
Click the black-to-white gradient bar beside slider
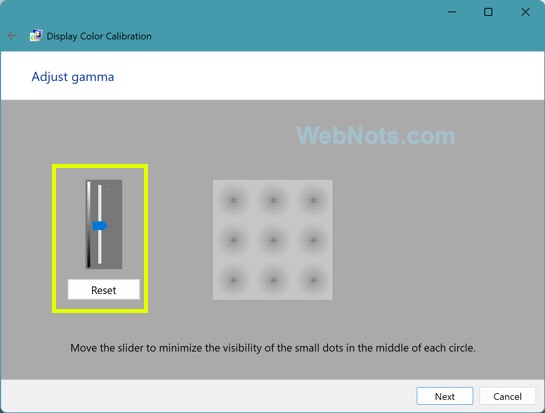tap(89, 224)
